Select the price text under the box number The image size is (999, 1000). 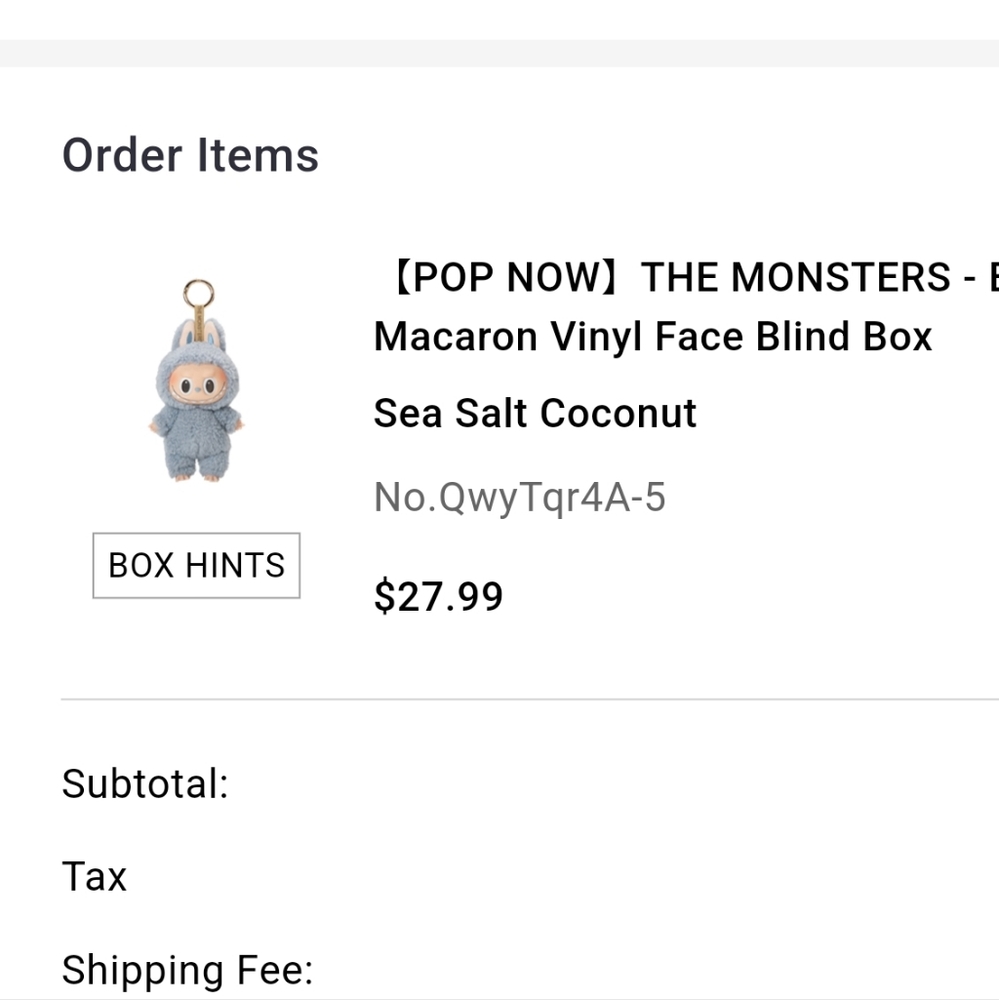click(x=439, y=596)
